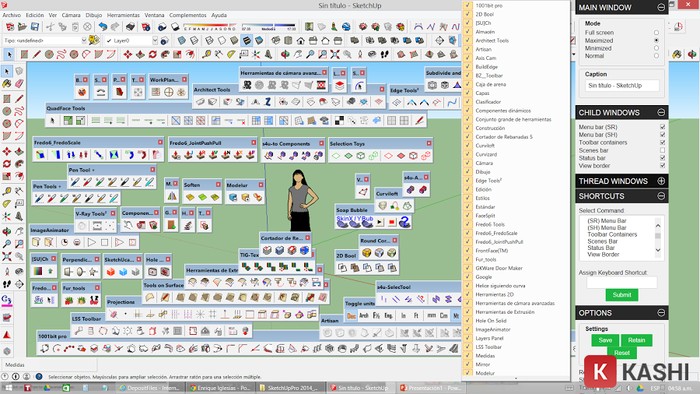This screenshot has width=700, height=394.
Task: Open the Layer0 layer dropdown
Action: [155, 41]
